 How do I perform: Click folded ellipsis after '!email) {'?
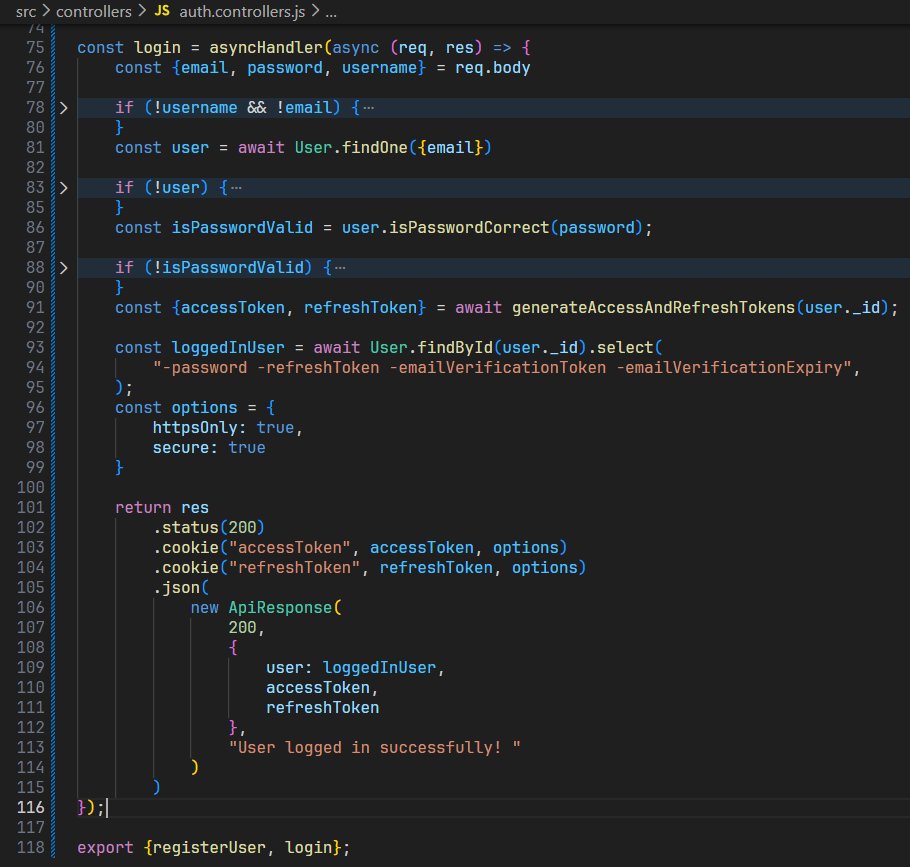369,108
